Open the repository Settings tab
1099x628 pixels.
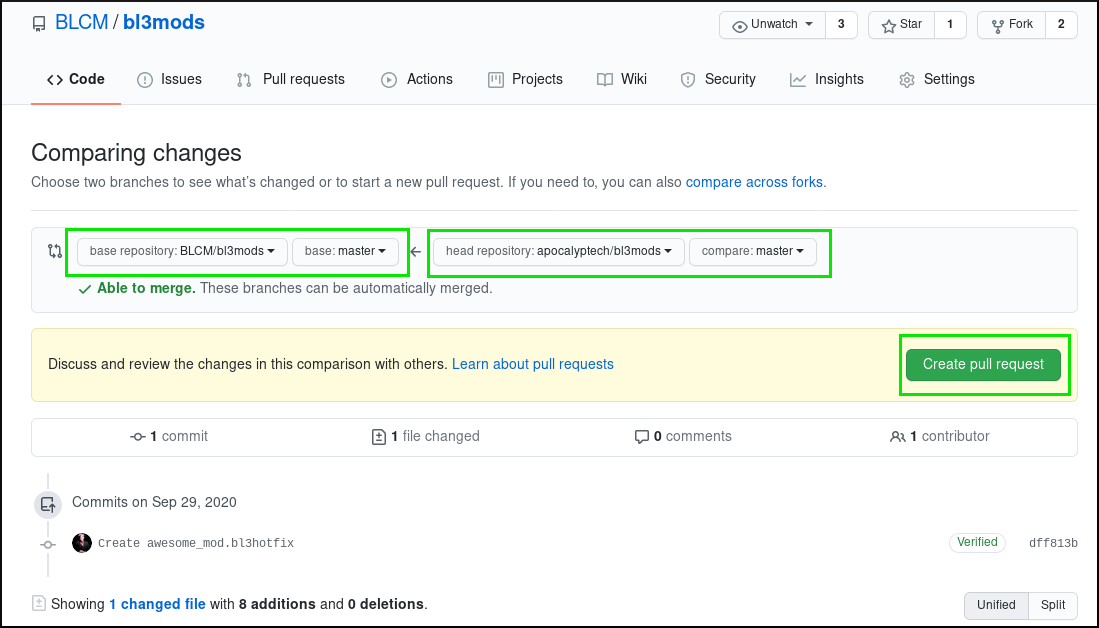(x=936, y=79)
